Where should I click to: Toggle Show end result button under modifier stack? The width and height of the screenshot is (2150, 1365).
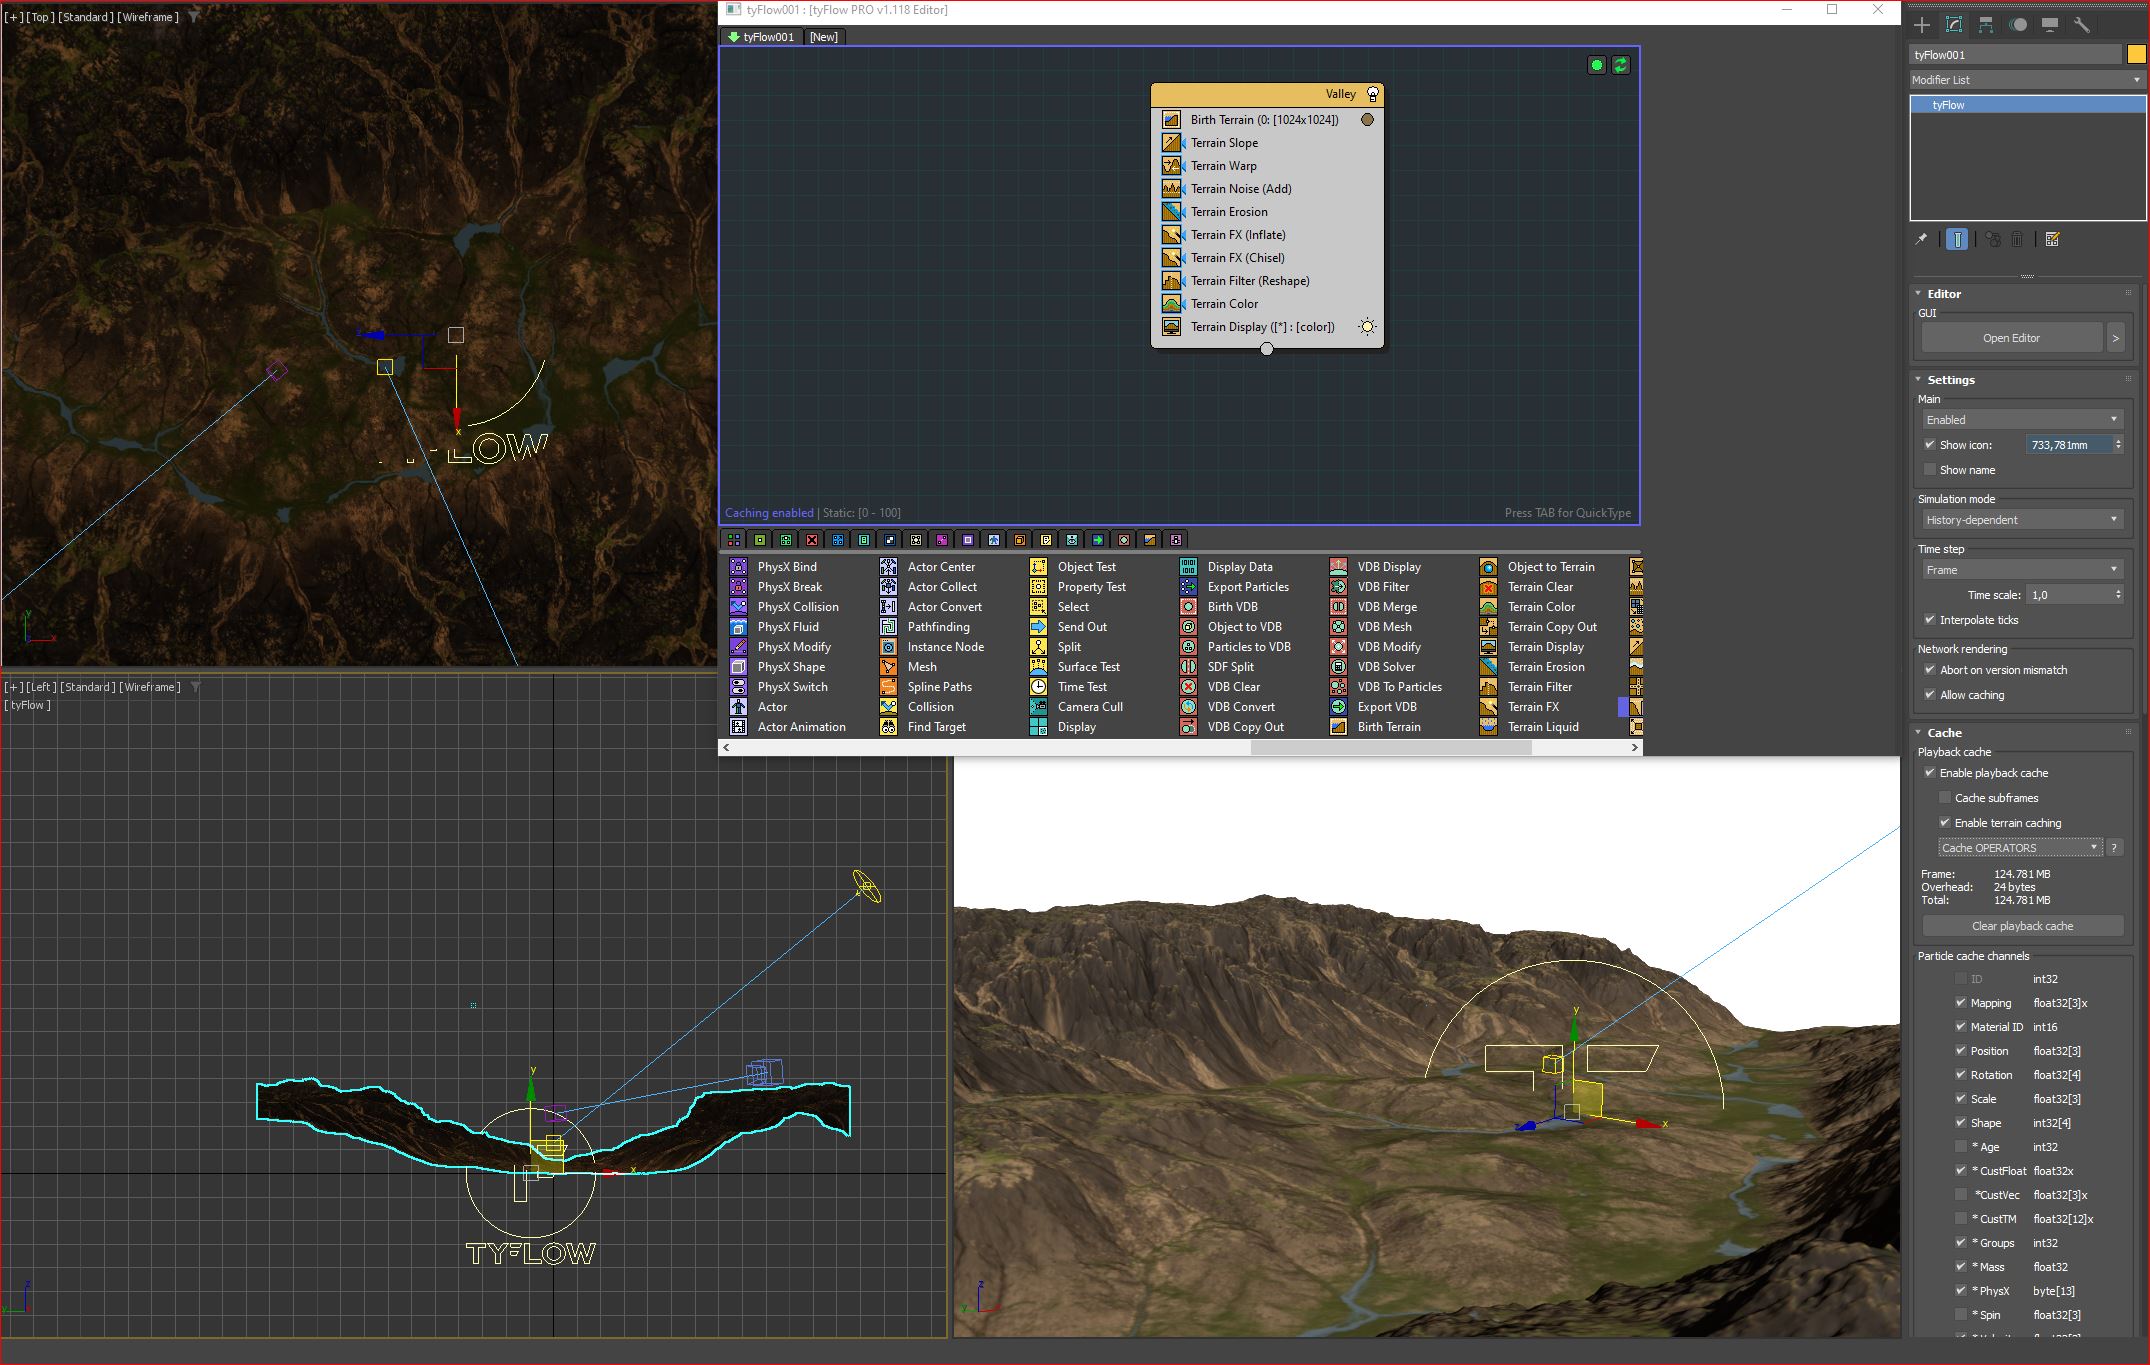(1957, 240)
